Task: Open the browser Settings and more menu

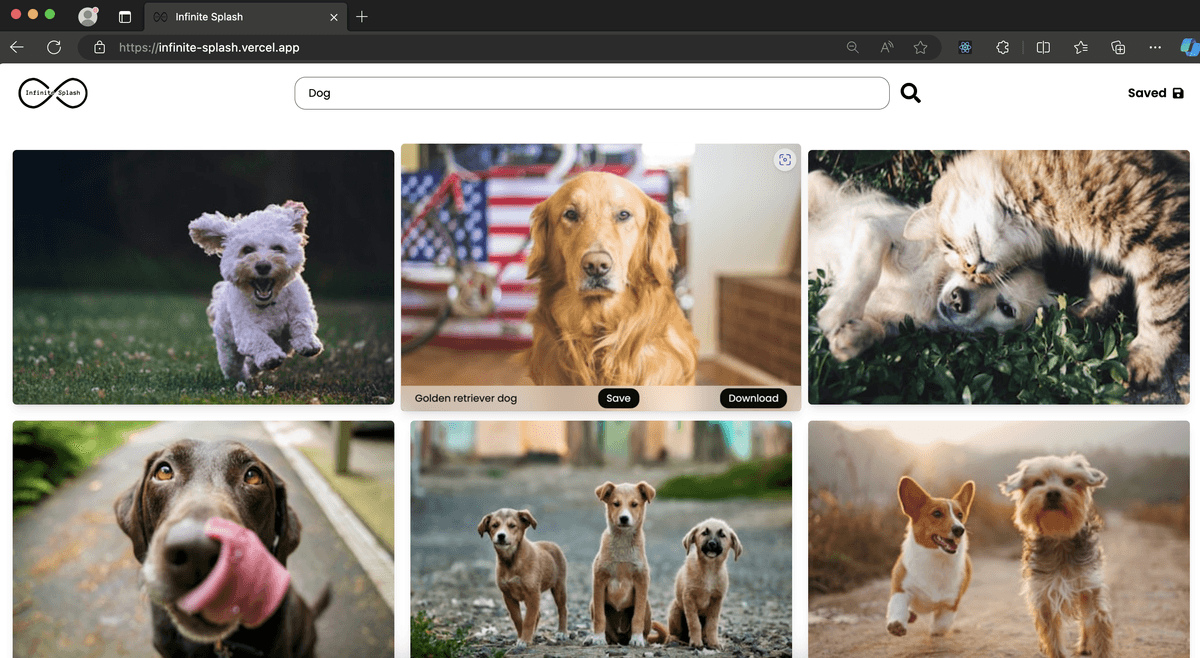Action: [x=1155, y=47]
